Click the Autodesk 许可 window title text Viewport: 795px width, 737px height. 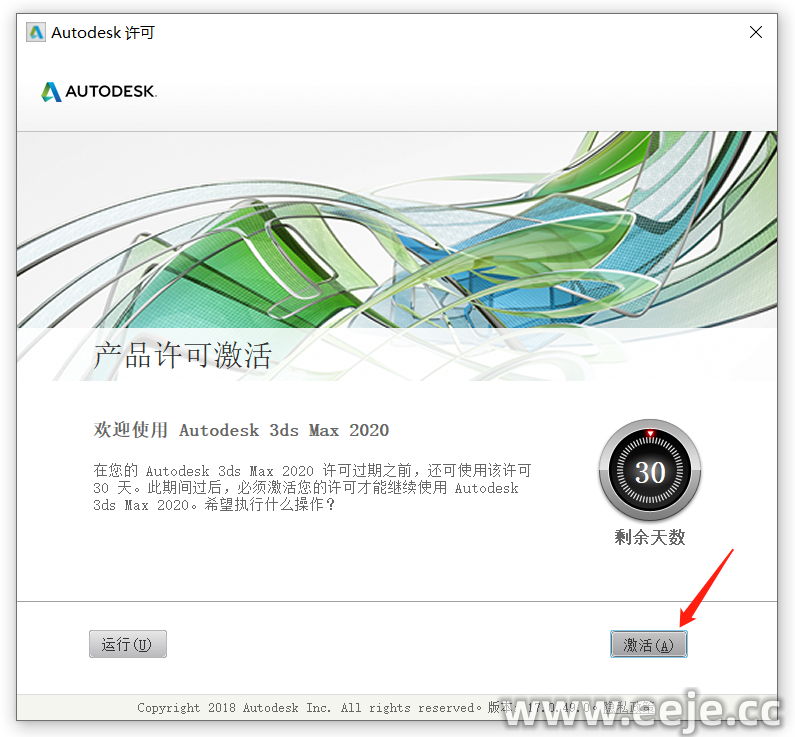click(103, 32)
